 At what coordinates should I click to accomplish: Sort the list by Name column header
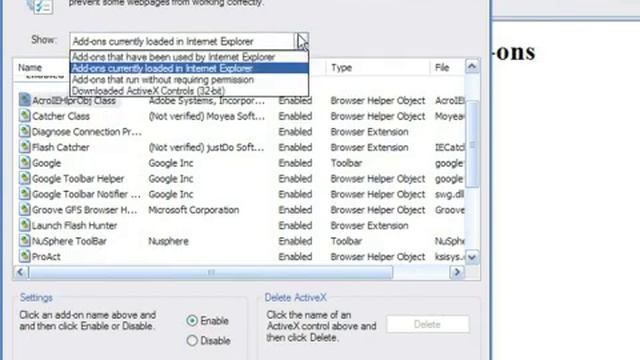pos(30,67)
